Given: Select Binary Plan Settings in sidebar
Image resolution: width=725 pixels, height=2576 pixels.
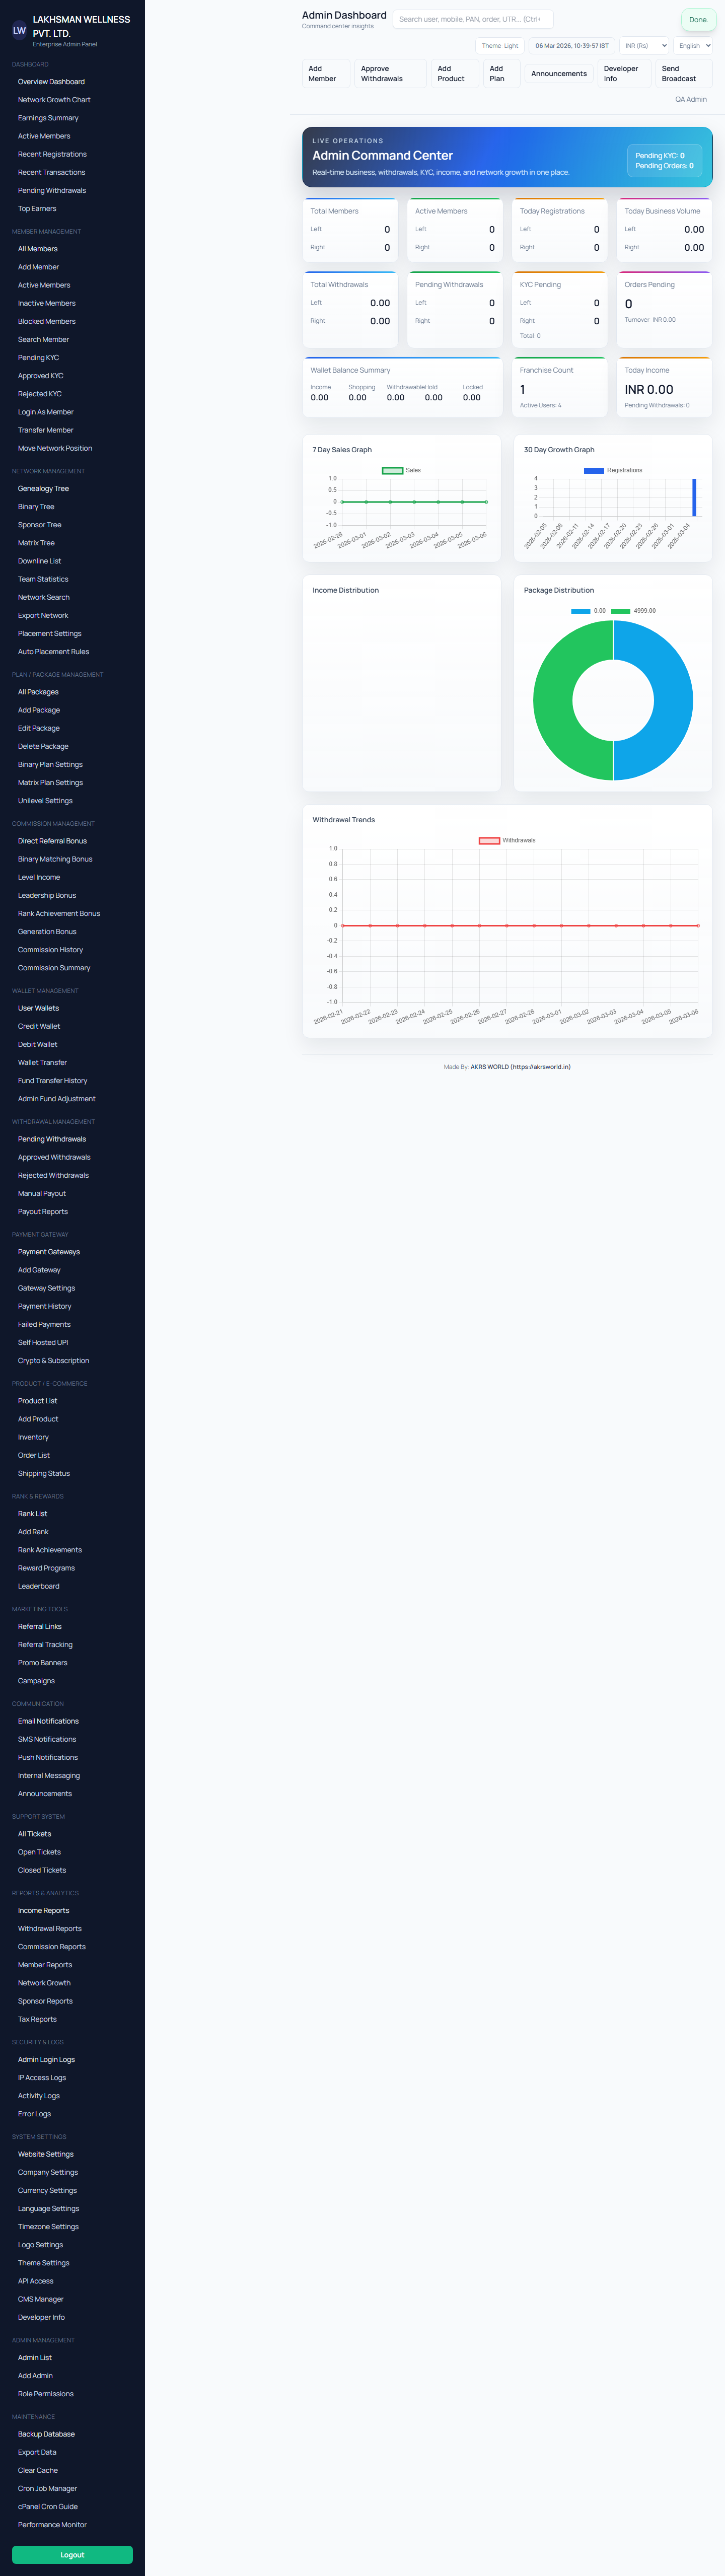Looking at the screenshot, I should click(x=50, y=765).
